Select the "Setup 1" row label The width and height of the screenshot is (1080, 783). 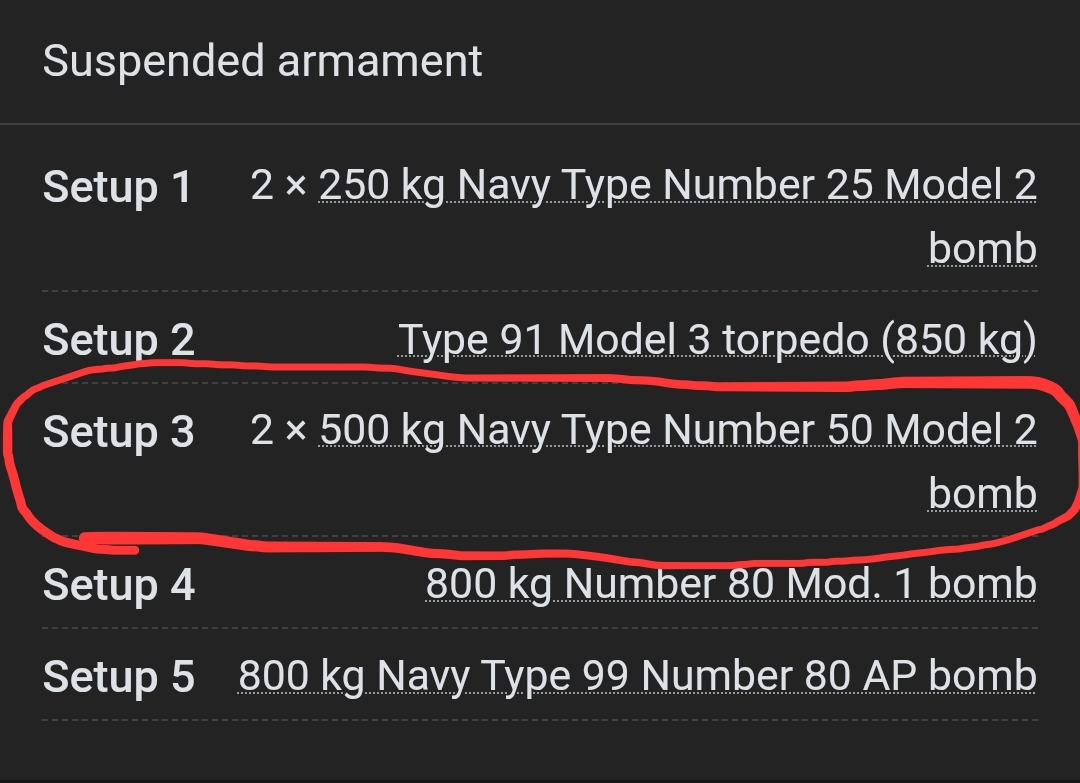click(117, 188)
